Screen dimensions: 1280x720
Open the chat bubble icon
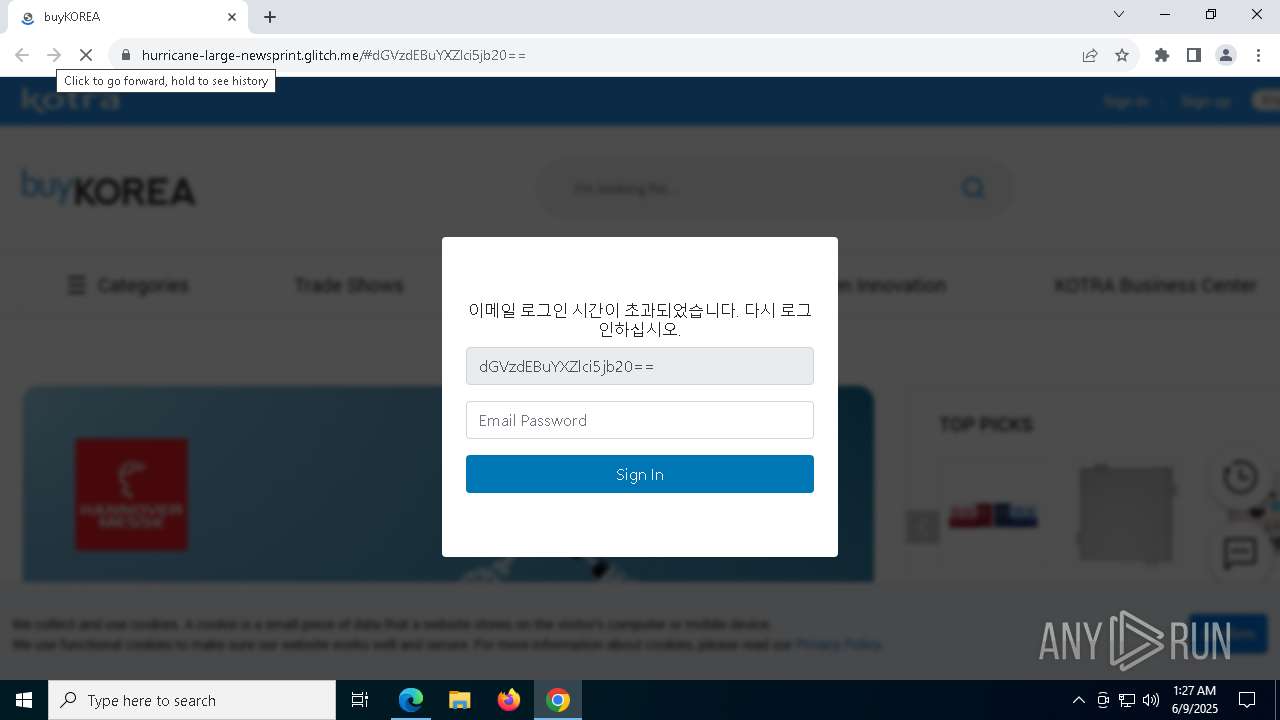point(1240,552)
